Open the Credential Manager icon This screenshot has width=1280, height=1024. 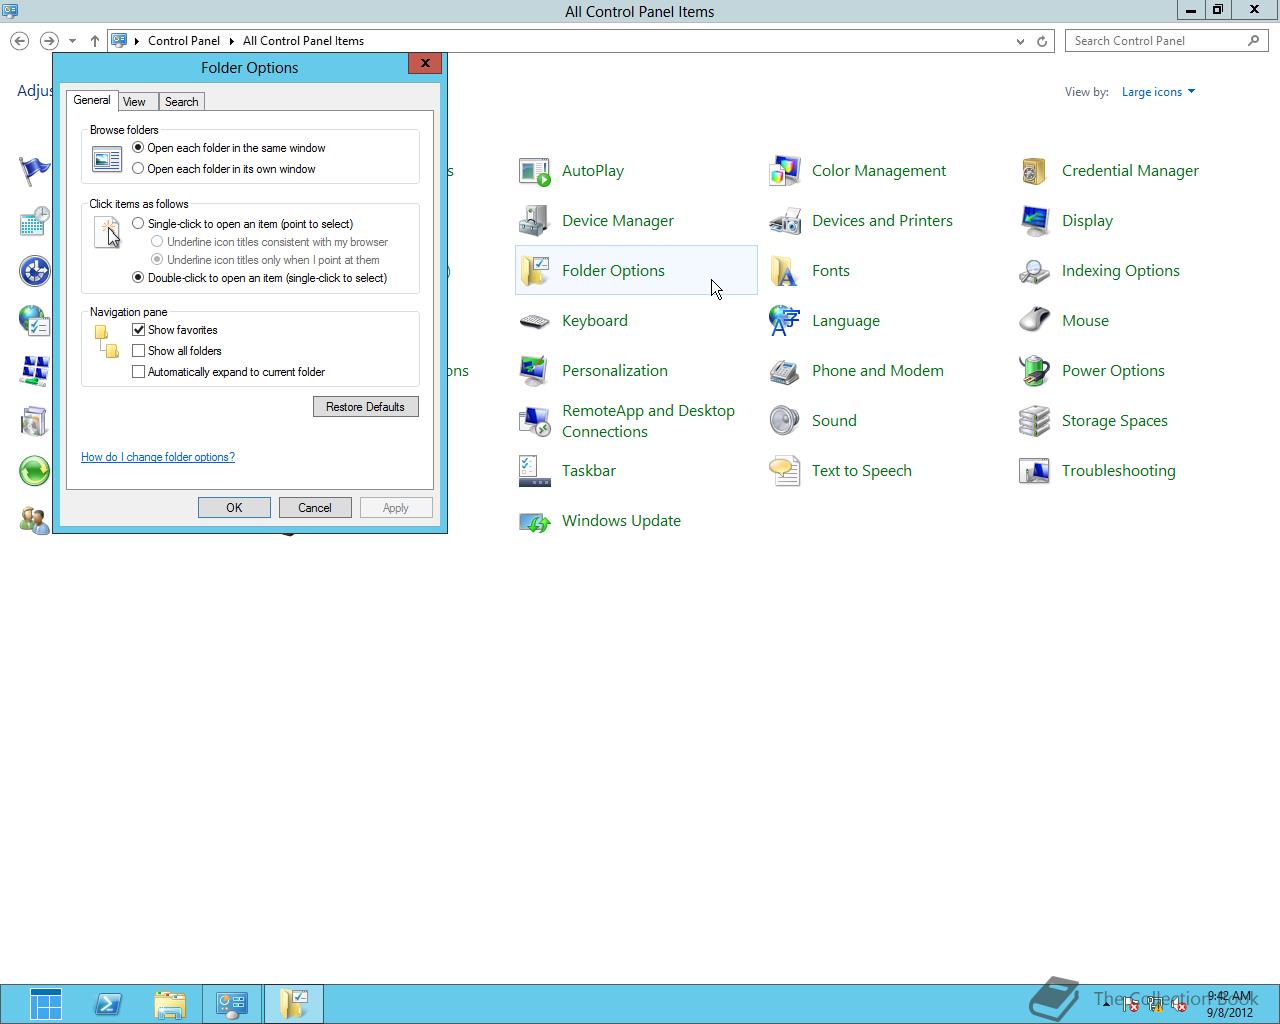[1035, 171]
